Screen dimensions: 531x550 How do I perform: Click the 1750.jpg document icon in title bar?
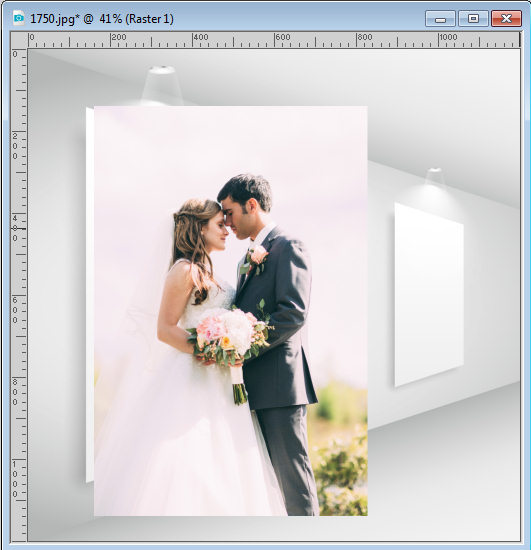coord(19,18)
